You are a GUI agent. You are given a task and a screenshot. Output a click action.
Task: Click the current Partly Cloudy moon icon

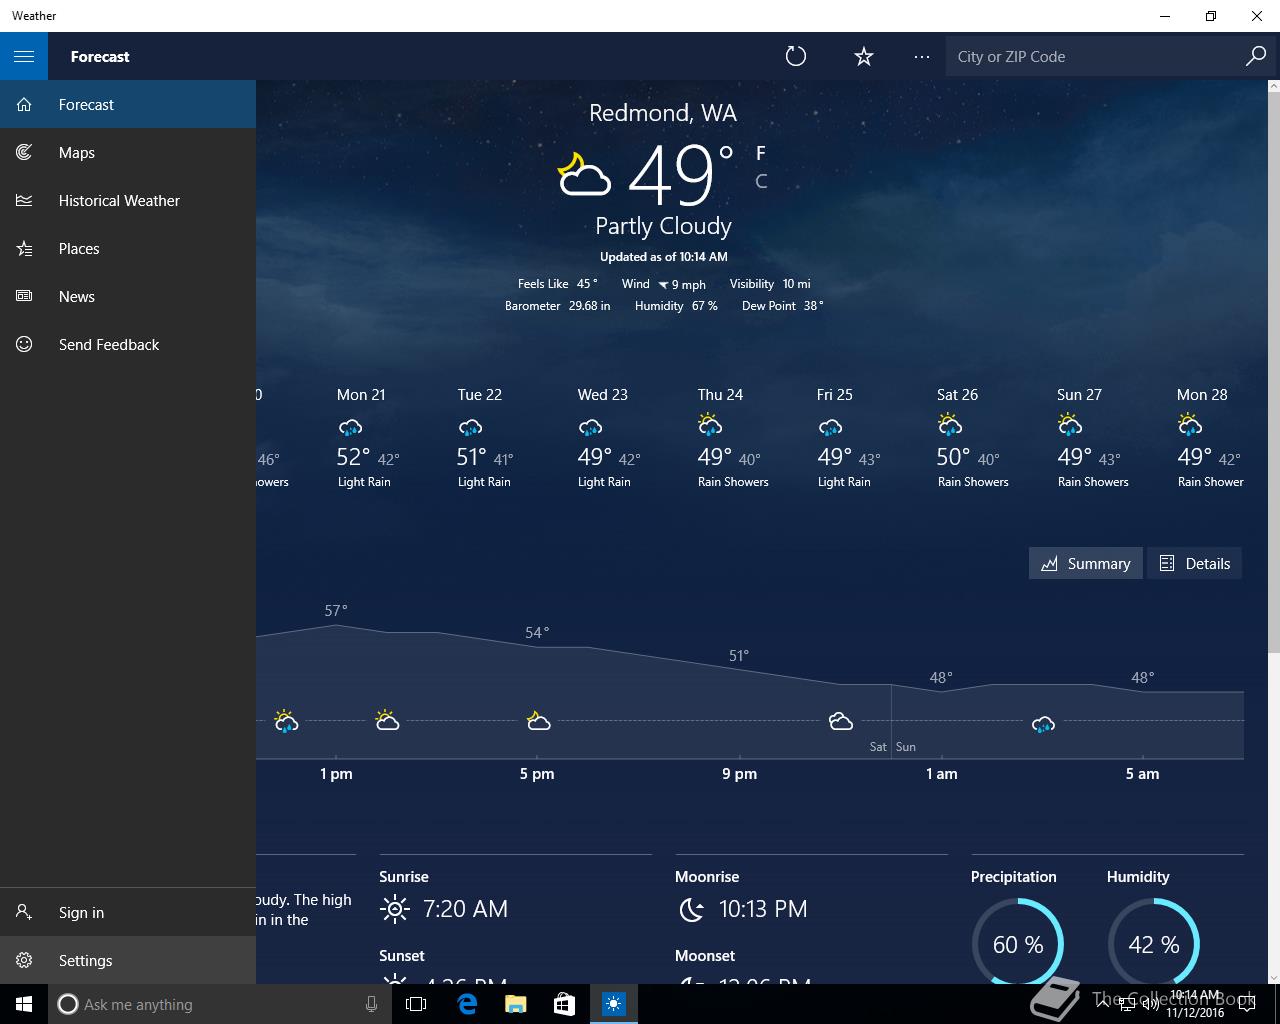click(583, 173)
